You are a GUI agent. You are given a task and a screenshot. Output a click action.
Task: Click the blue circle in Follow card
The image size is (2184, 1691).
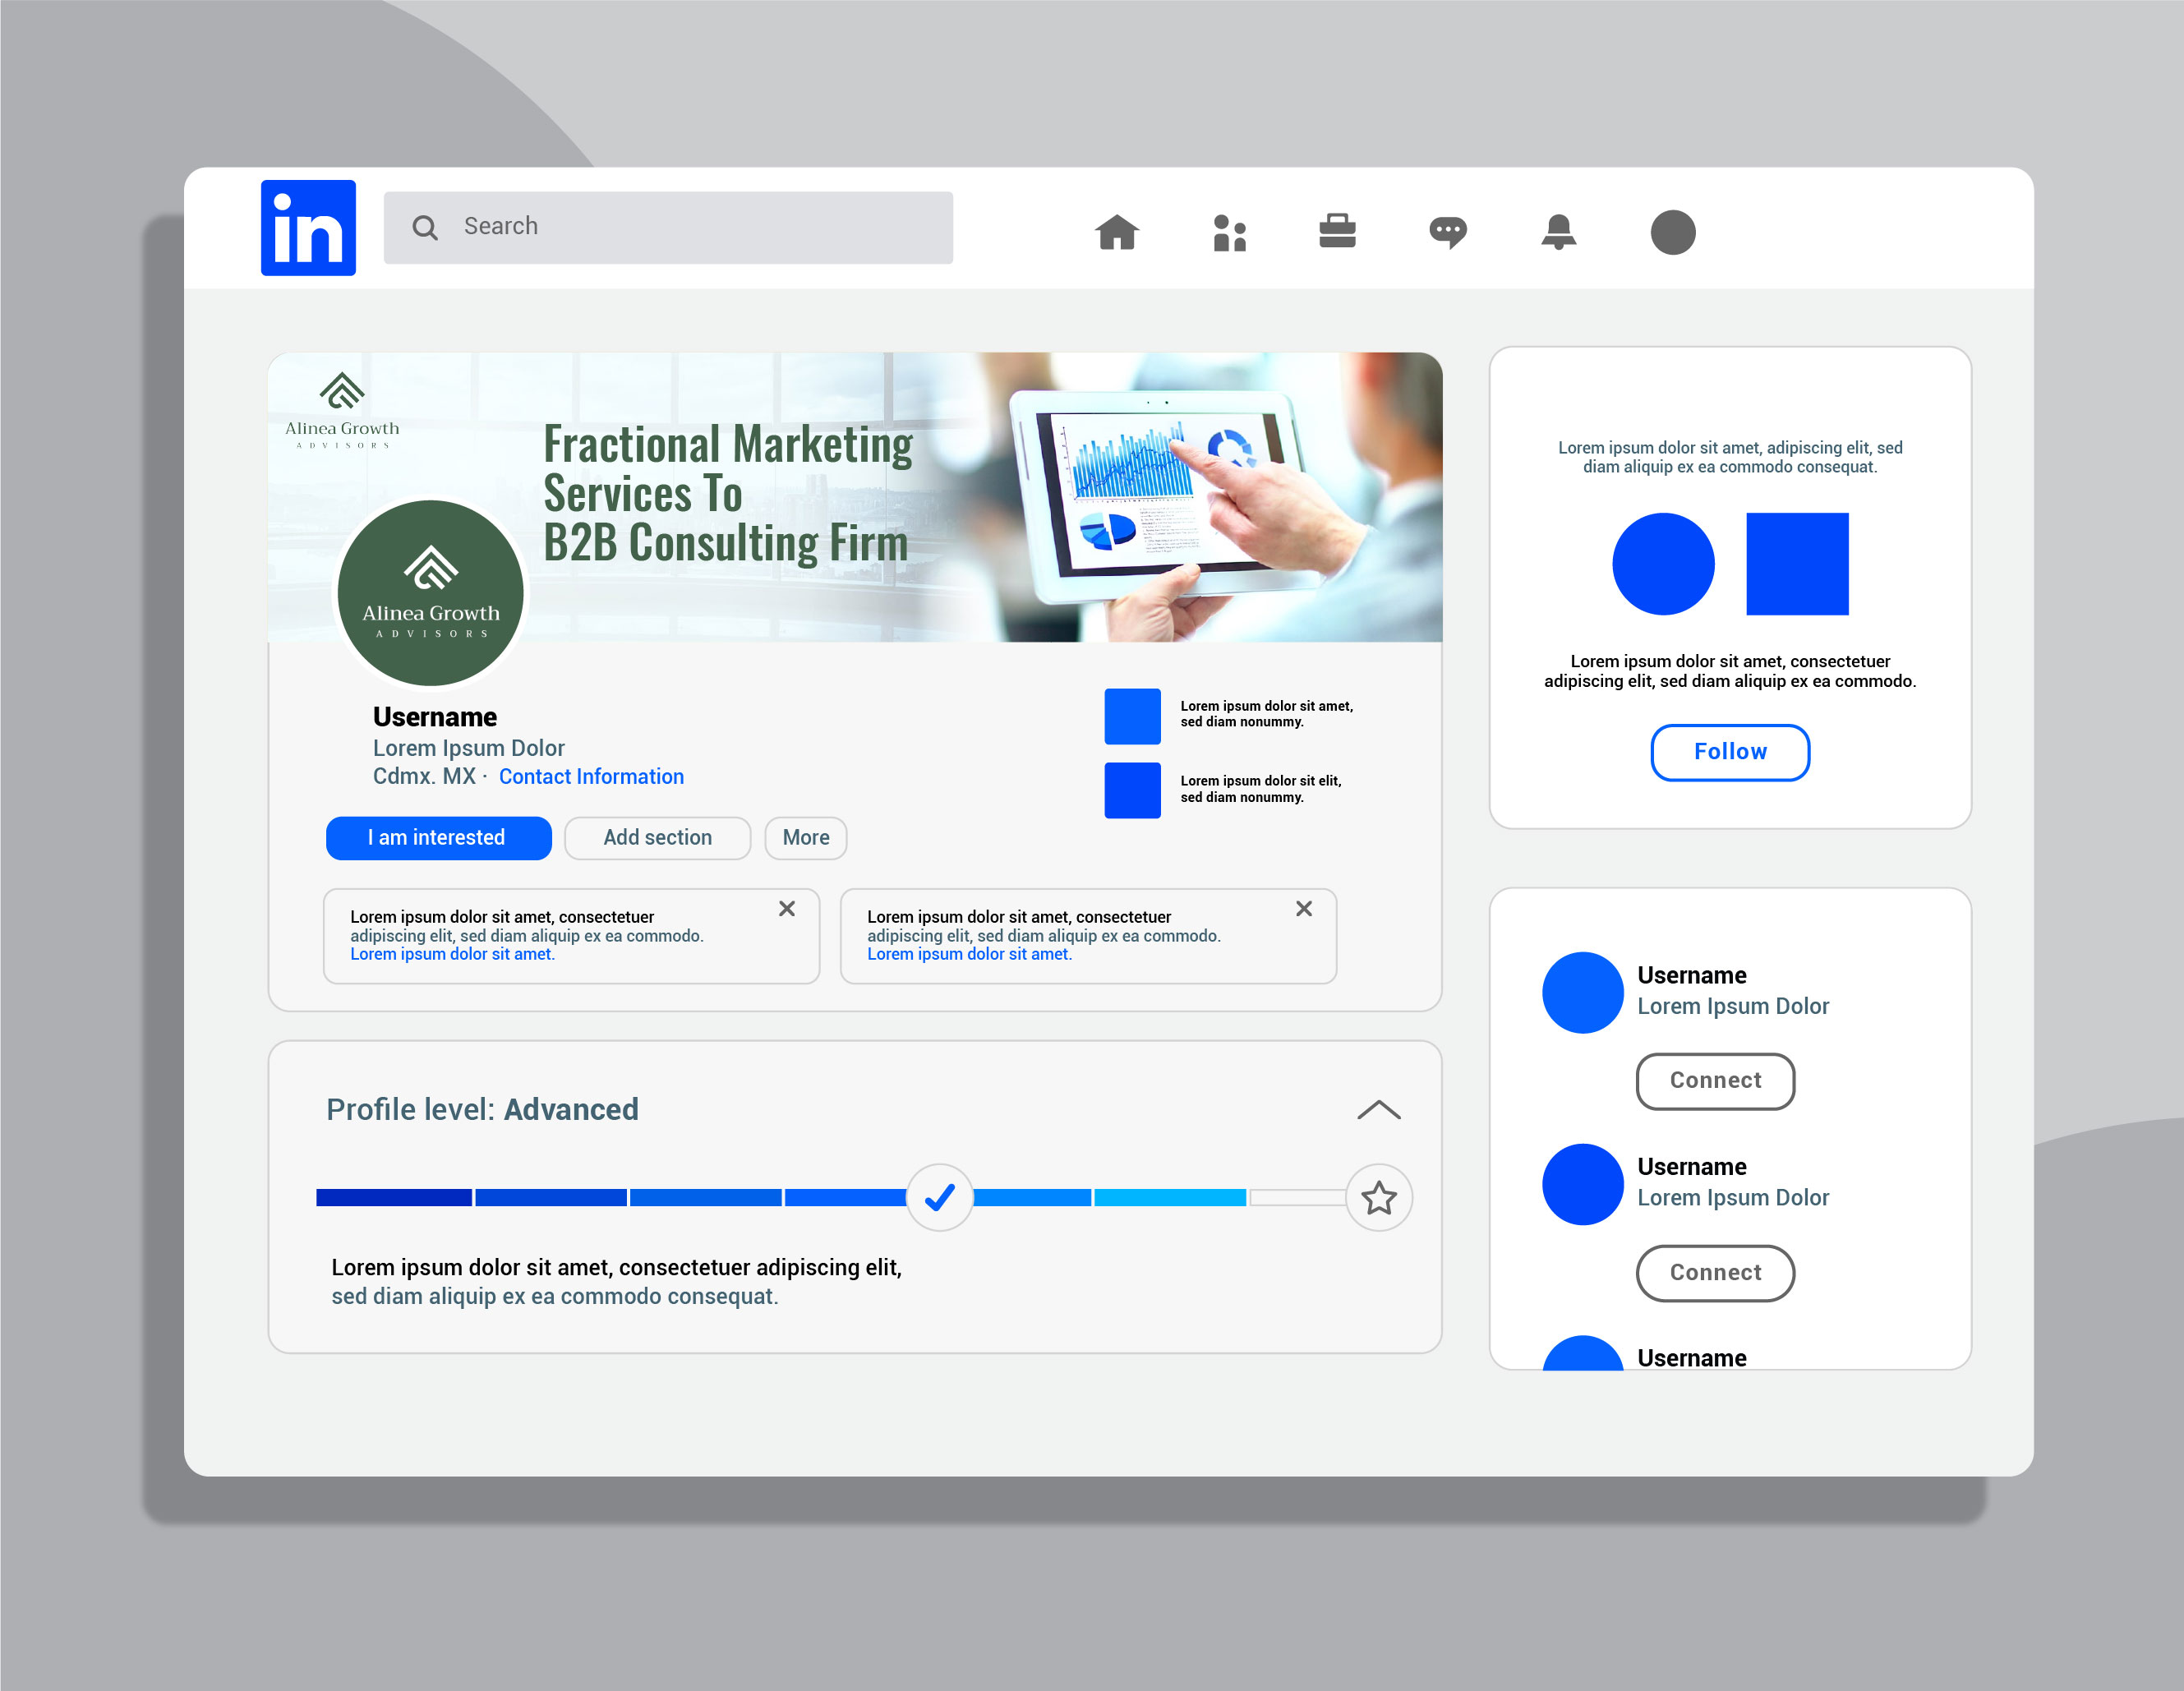[1663, 564]
